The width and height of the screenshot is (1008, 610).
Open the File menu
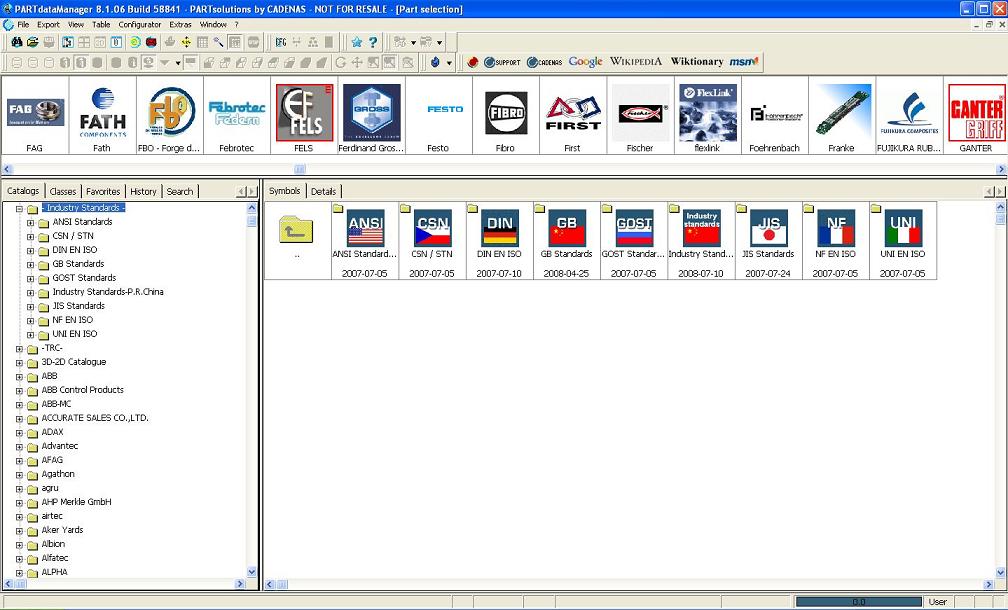click(x=23, y=24)
